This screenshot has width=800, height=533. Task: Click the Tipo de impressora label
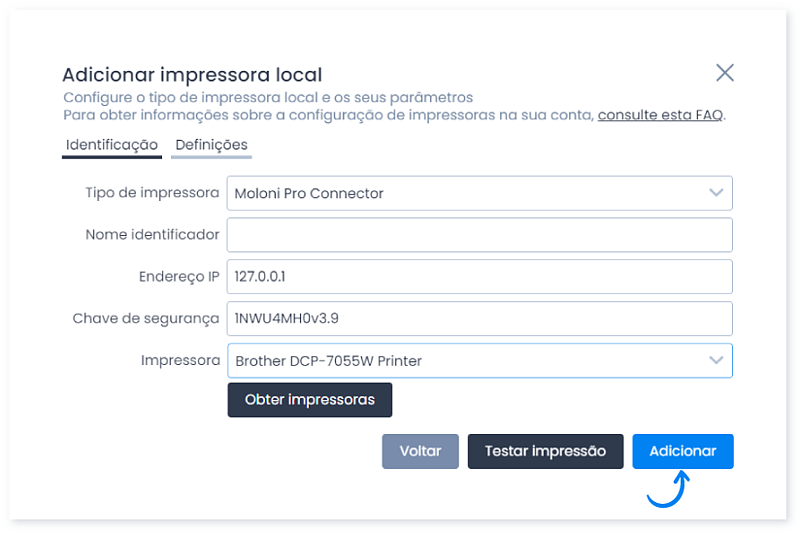(x=152, y=193)
